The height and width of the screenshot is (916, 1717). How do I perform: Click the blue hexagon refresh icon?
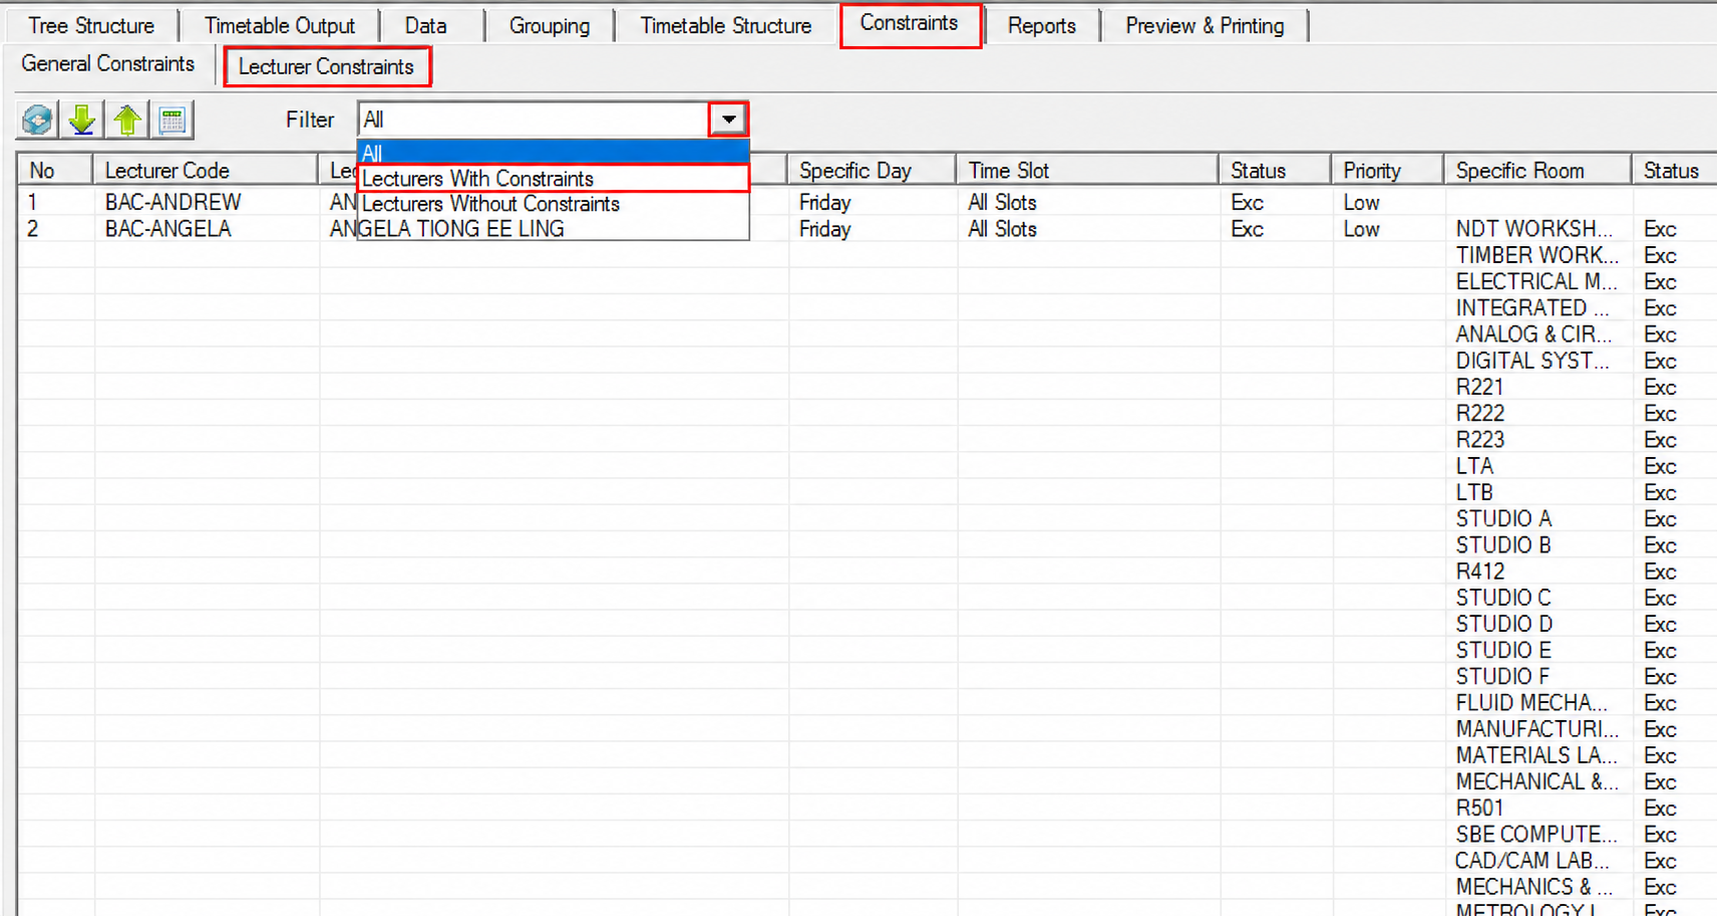37,120
